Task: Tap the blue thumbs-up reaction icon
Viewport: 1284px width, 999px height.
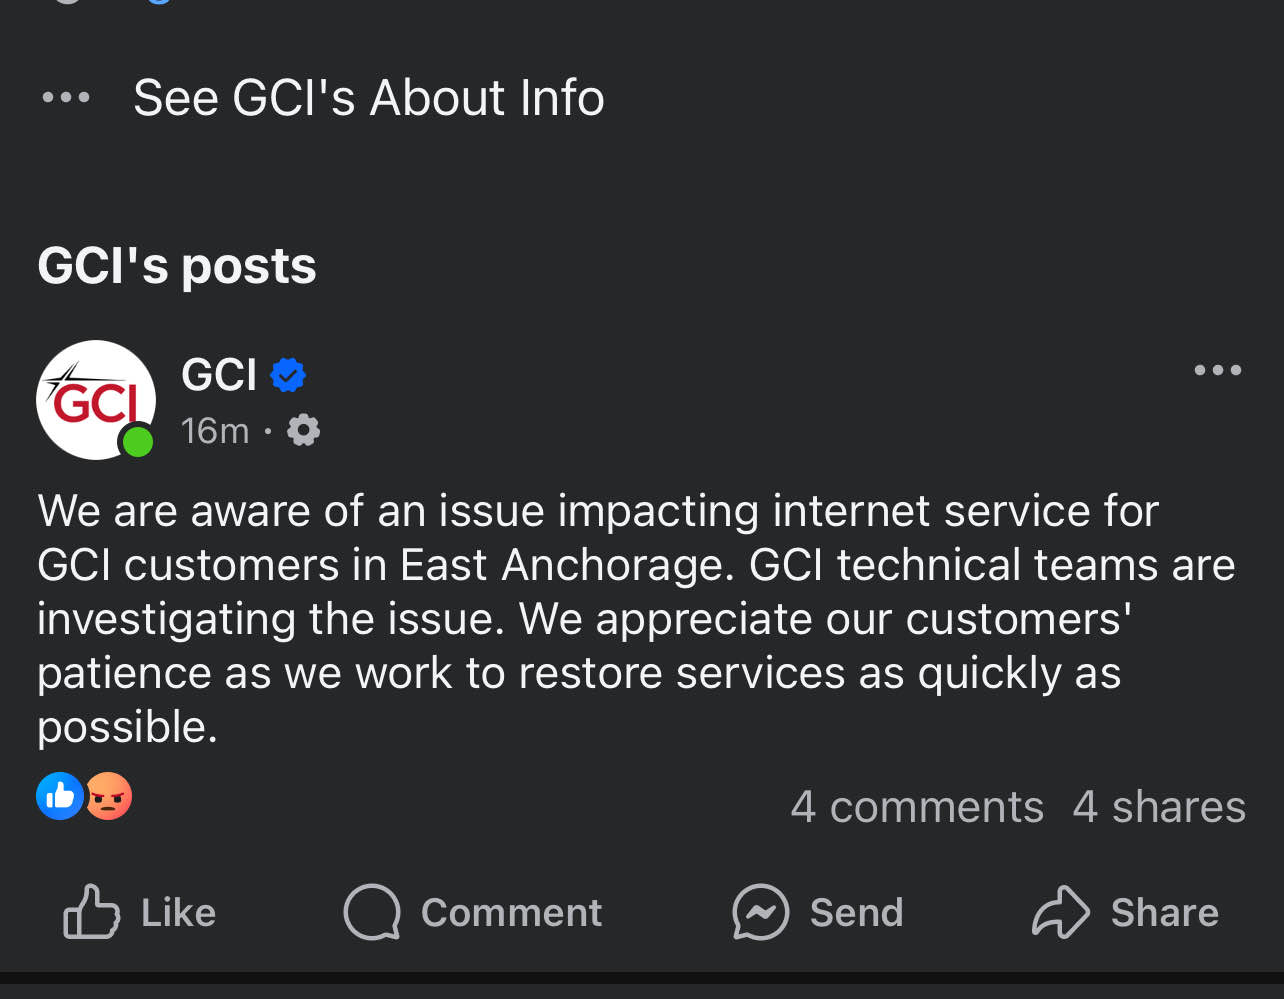Action: click(x=60, y=796)
